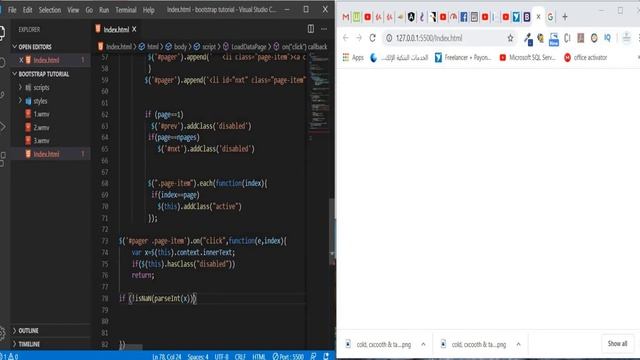
Task: Open the CI extension in Chrome toolbar
Action: pyautogui.click(x=567, y=38)
